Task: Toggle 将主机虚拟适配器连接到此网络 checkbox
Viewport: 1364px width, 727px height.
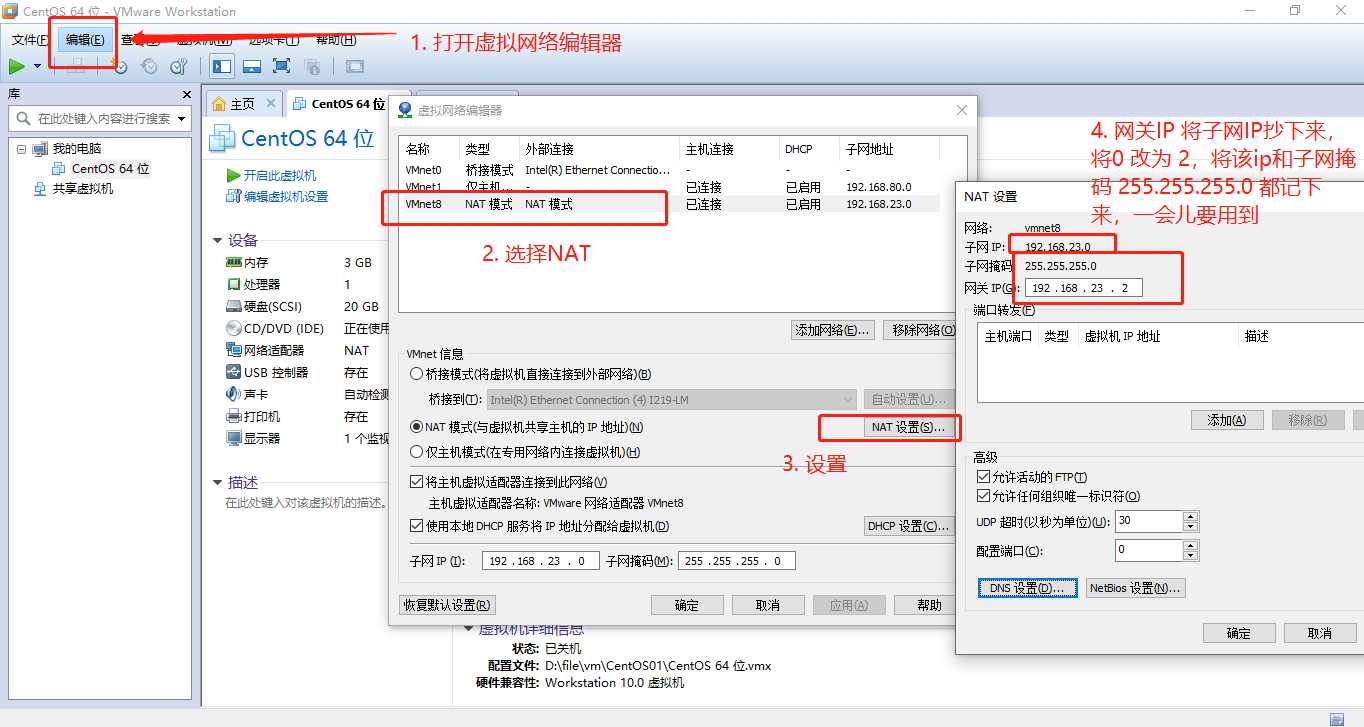Action: [x=417, y=482]
